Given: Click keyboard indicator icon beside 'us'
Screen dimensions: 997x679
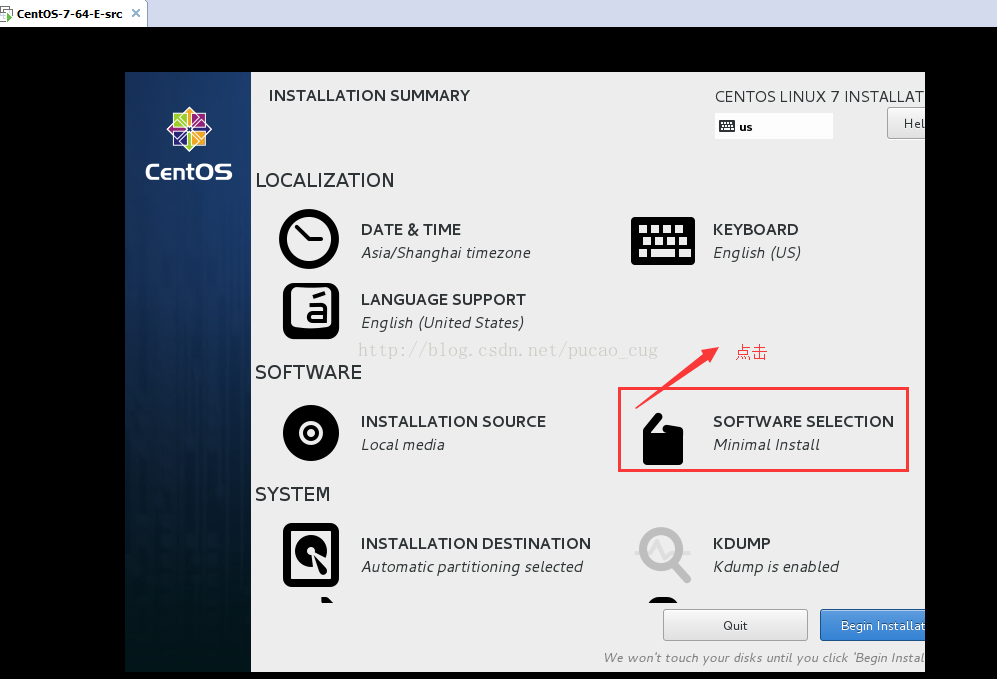Looking at the screenshot, I should click(x=727, y=126).
